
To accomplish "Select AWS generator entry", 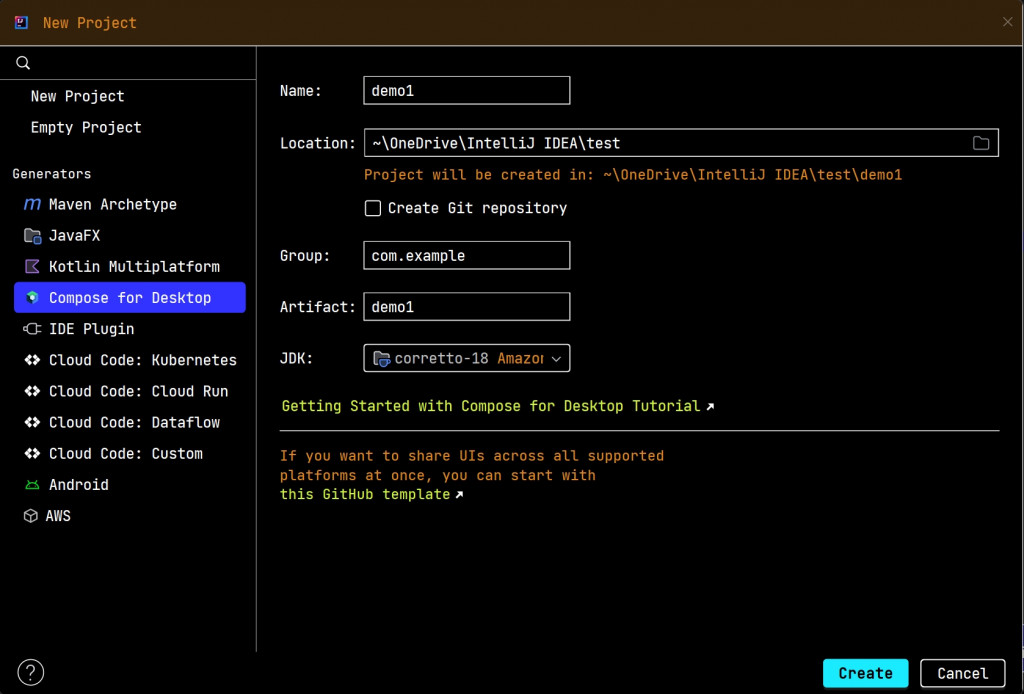I will click(x=57, y=516).
